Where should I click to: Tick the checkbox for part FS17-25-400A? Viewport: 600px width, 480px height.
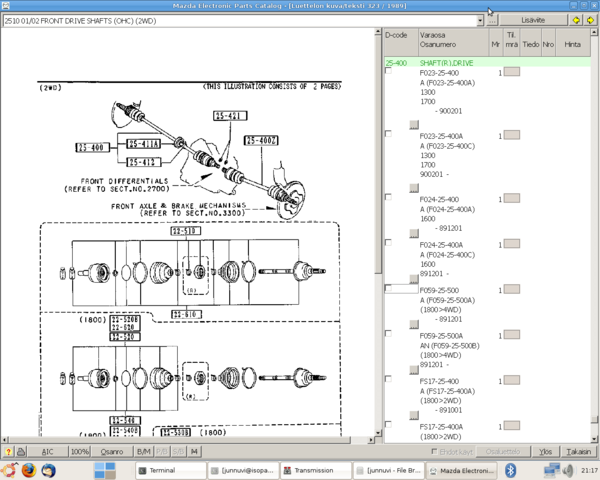[x=388, y=424]
